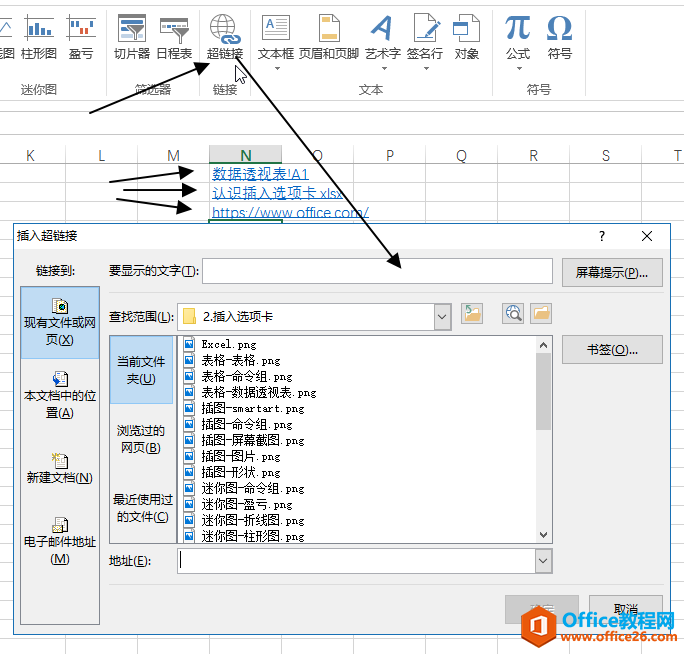Expand the Equation (公式) dropdown arrow
The image size is (684, 654).
tap(519, 68)
